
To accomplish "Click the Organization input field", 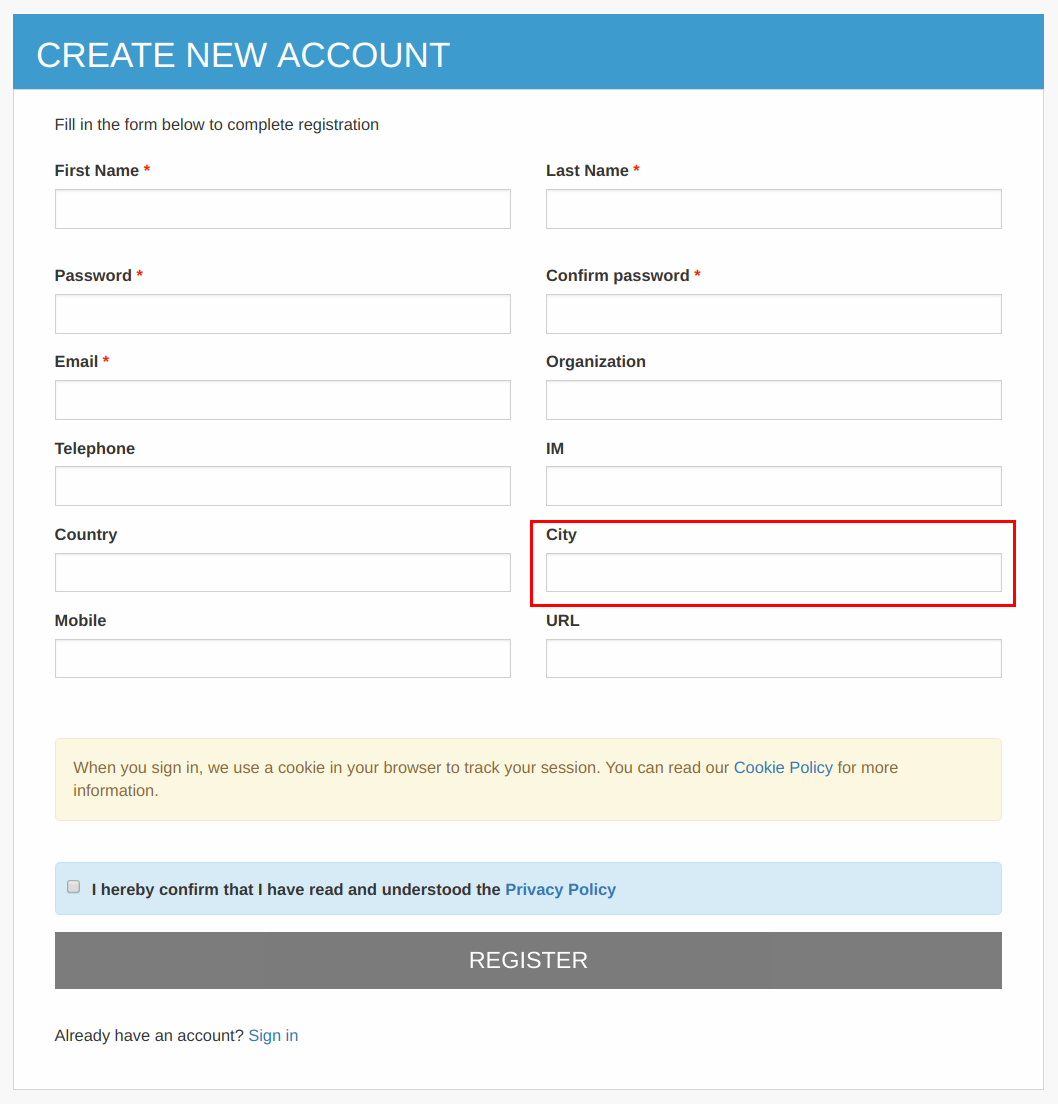I will [x=773, y=399].
